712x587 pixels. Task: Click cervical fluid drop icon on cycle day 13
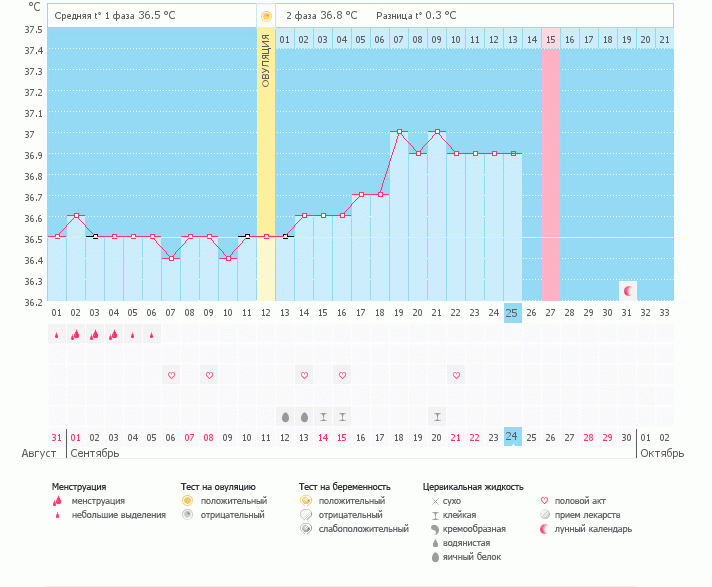tap(285, 416)
